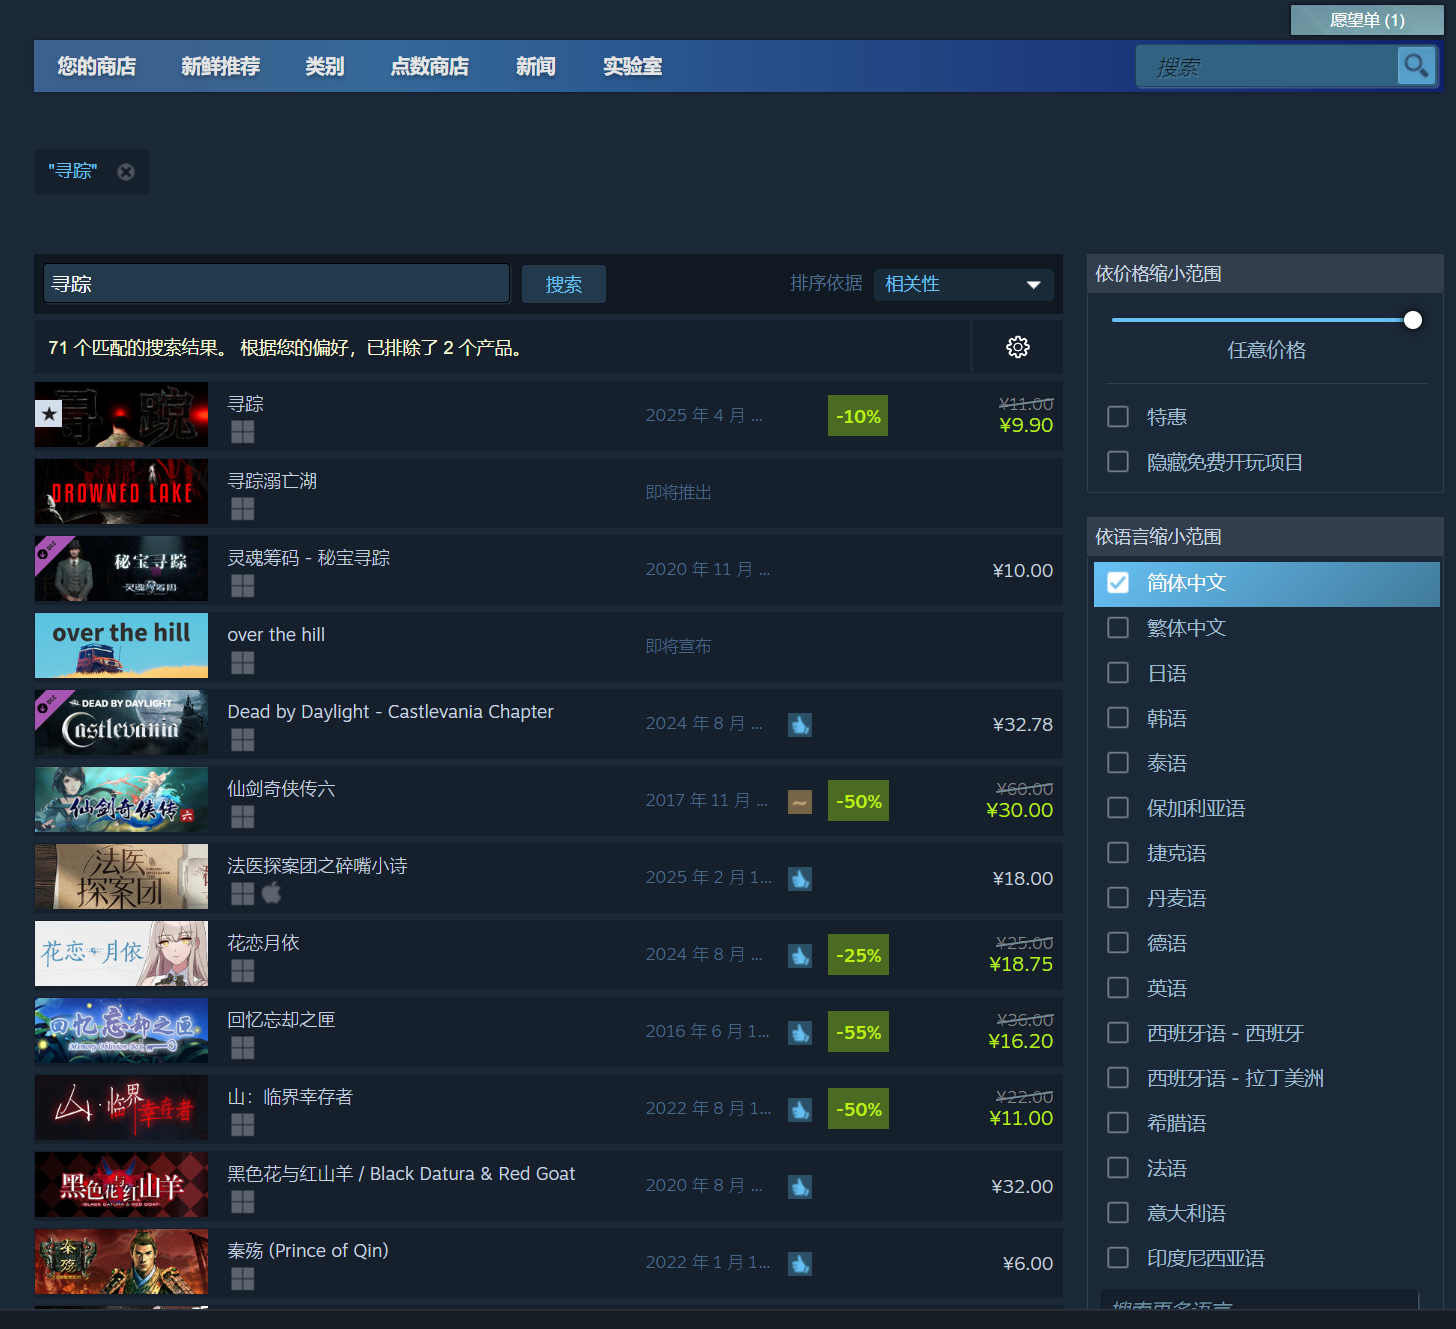Click the magnifier search icon in the navigation bar
Screen dimensions: 1456x1329
[1416, 66]
